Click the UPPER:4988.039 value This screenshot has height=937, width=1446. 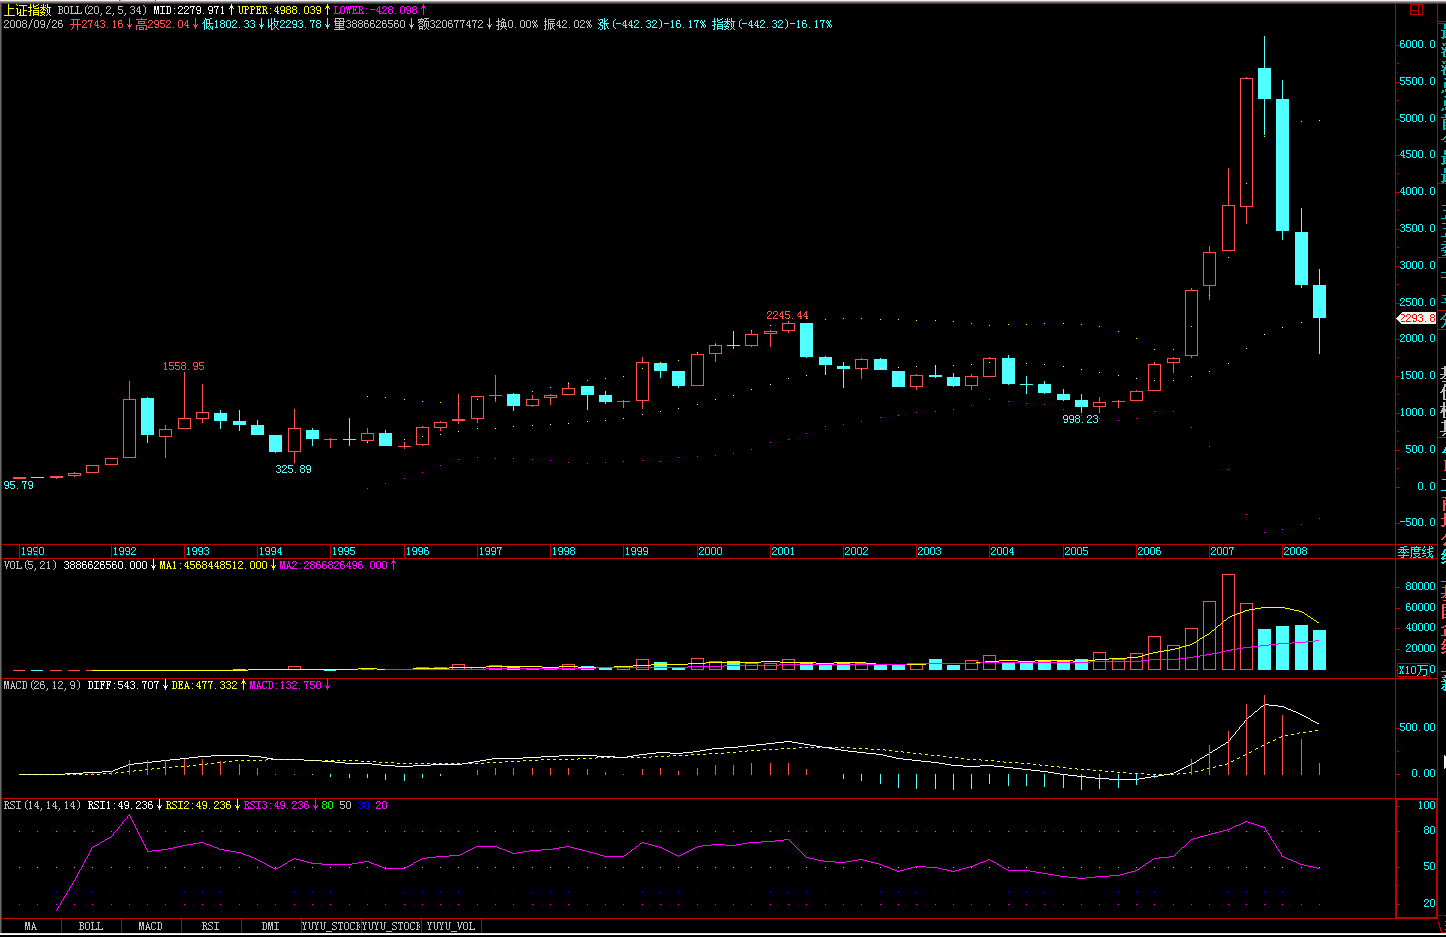tap(280, 10)
